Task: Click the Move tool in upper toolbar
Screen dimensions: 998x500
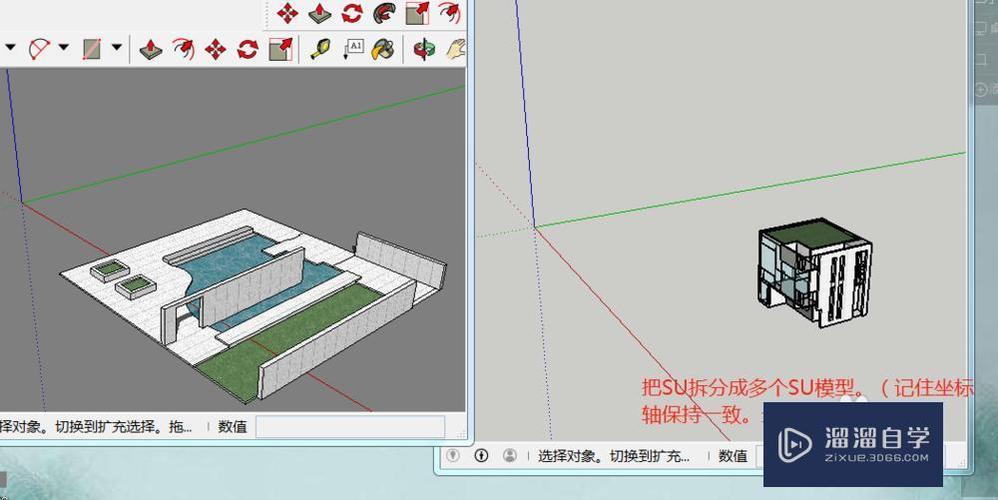Action: [x=287, y=13]
